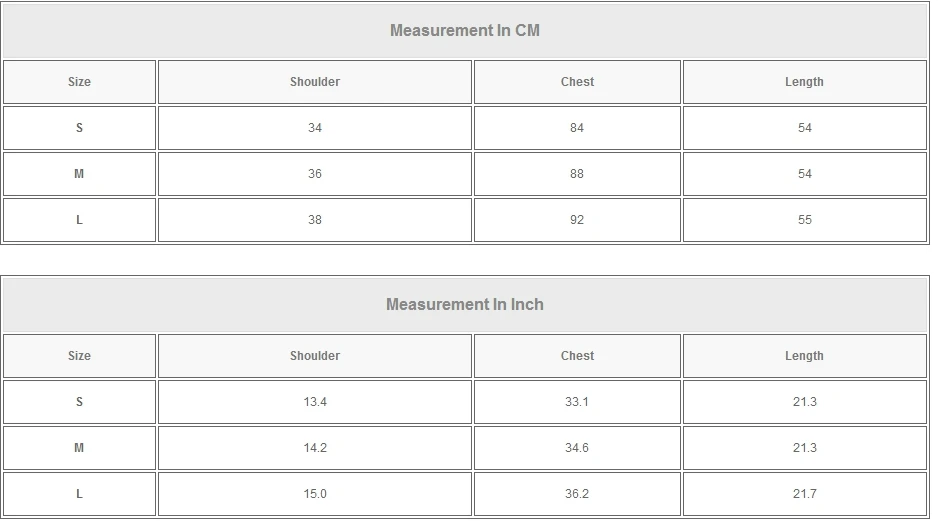Click the Size header in the Inch table

point(79,356)
